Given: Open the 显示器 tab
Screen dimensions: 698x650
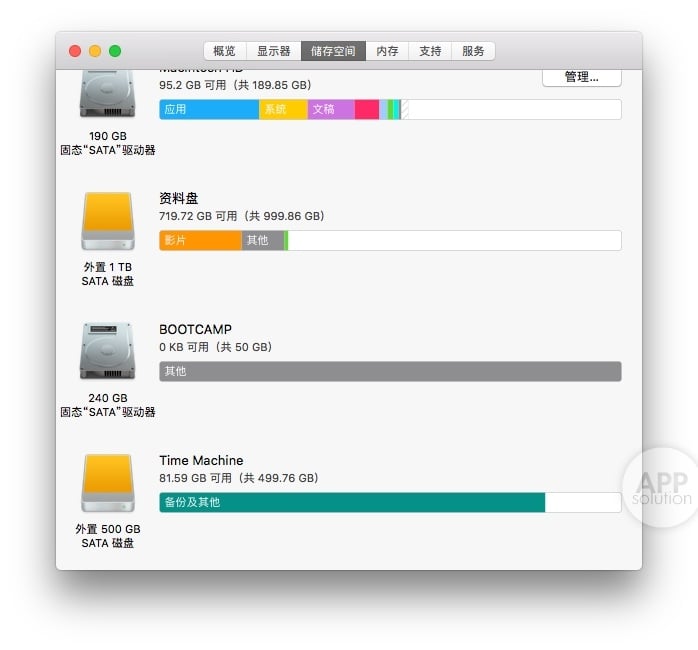Looking at the screenshot, I should [274, 51].
